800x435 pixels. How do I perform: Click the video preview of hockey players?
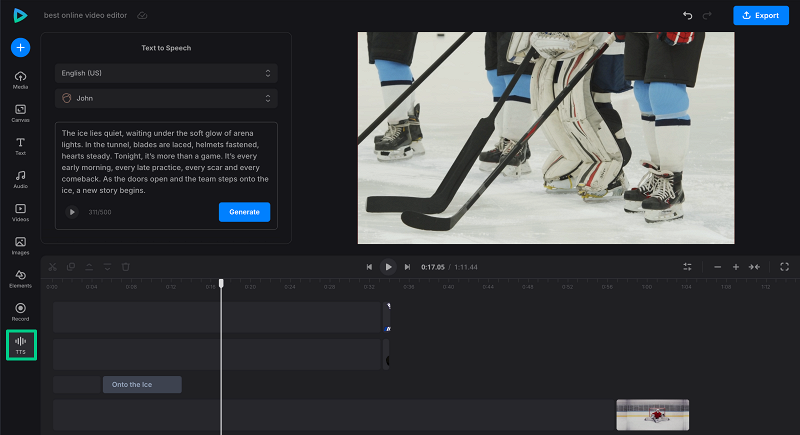click(x=546, y=138)
